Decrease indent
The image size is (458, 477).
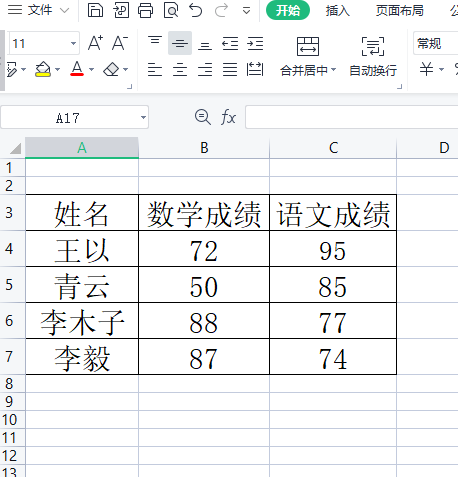pyautogui.click(x=230, y=43)
